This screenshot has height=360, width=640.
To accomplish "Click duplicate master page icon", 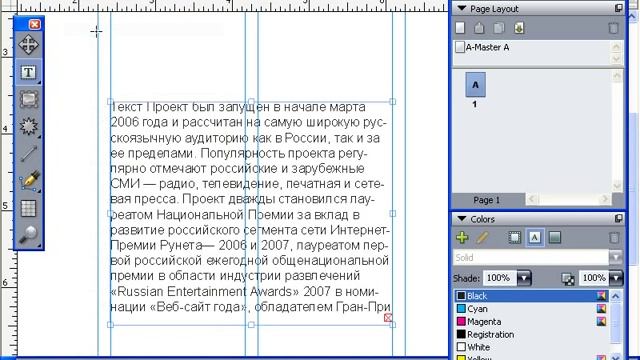I will point(499,28).
